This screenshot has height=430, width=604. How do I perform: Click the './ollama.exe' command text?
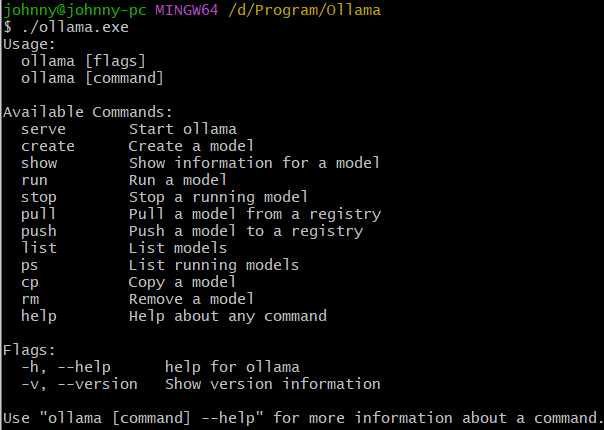coord(75,27)
